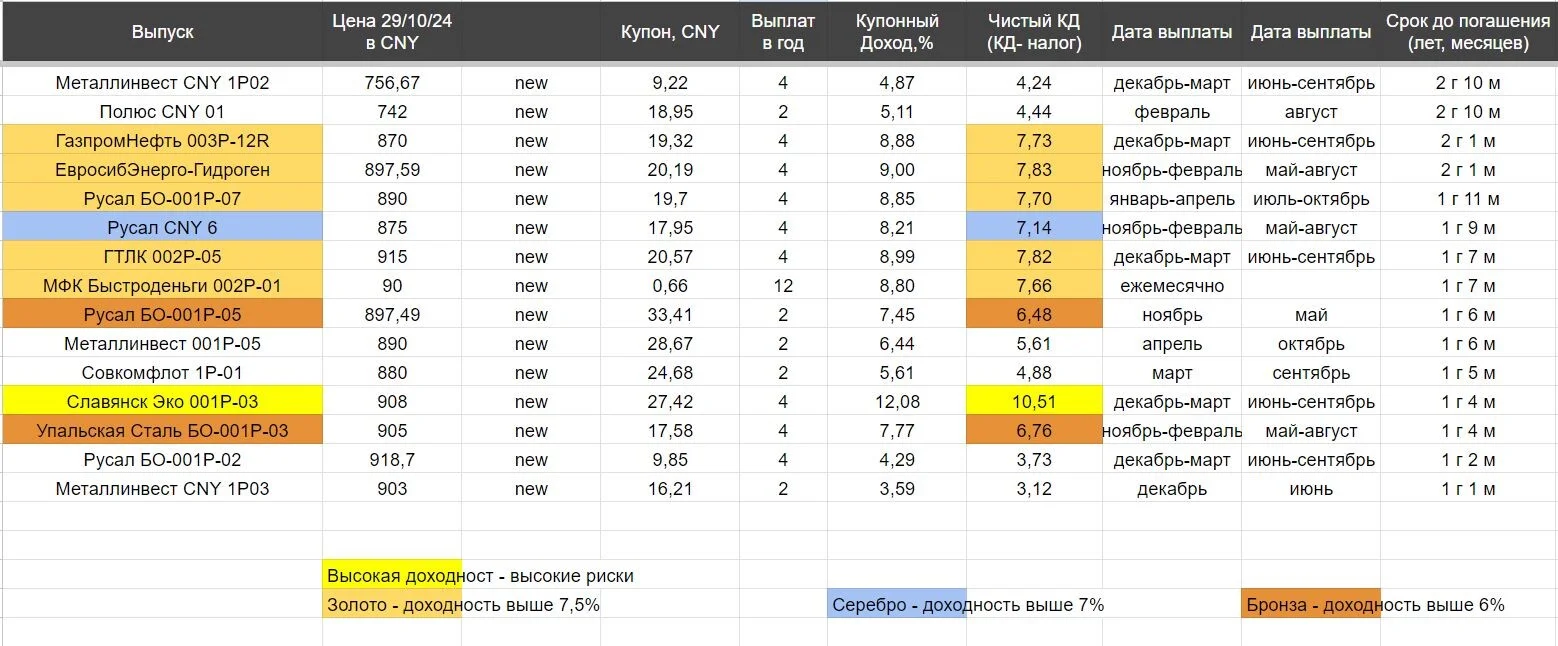Select the net yield '3,12' cell
Viewport: 1558px width, 646px height.
[1034, 489]
